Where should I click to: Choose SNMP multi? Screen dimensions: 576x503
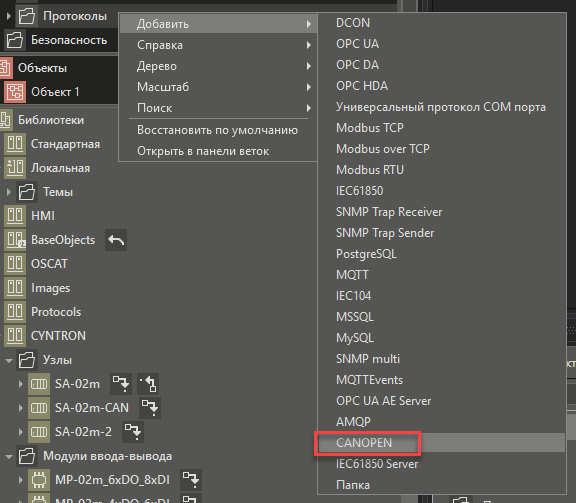(x=442, y=359)
